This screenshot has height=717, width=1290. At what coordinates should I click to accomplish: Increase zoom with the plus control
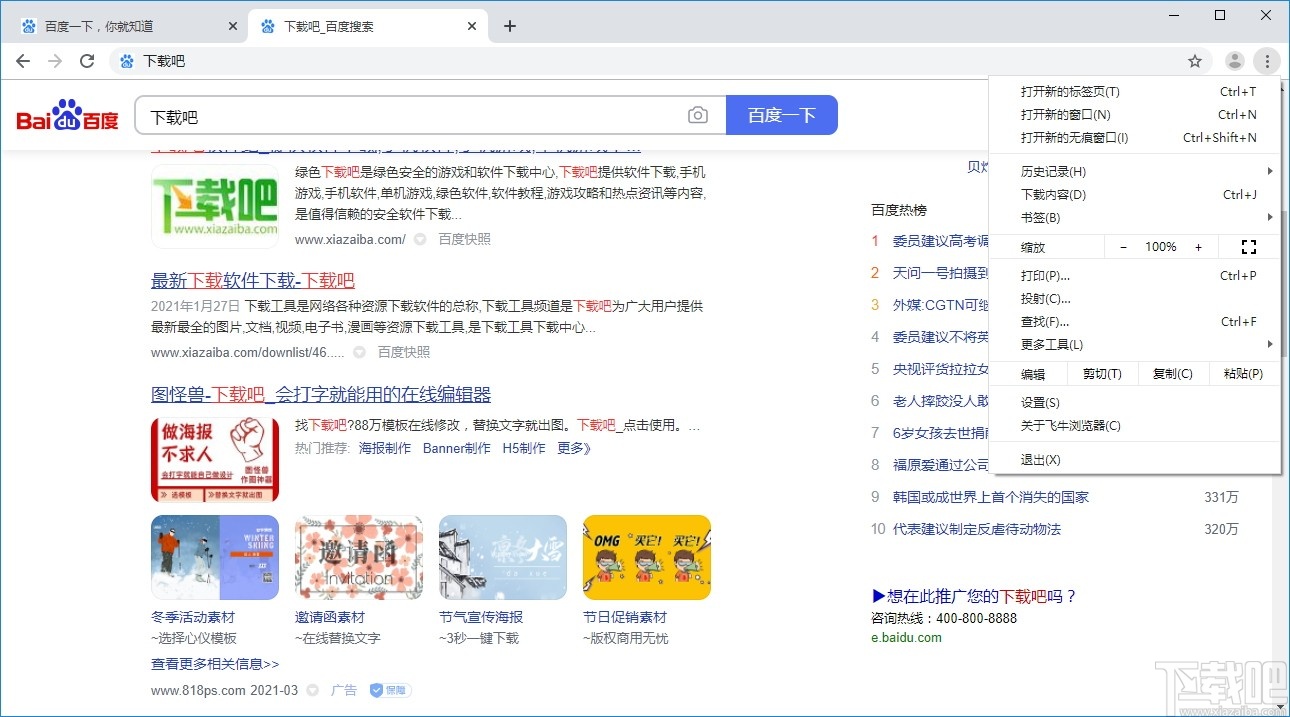[x=1197, y=246]
